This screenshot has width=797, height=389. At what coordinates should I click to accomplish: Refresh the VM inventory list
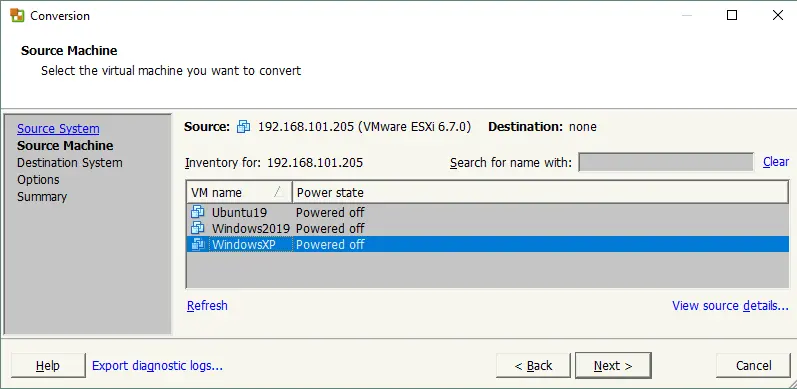pyautogui.click(x=207, y=306)
